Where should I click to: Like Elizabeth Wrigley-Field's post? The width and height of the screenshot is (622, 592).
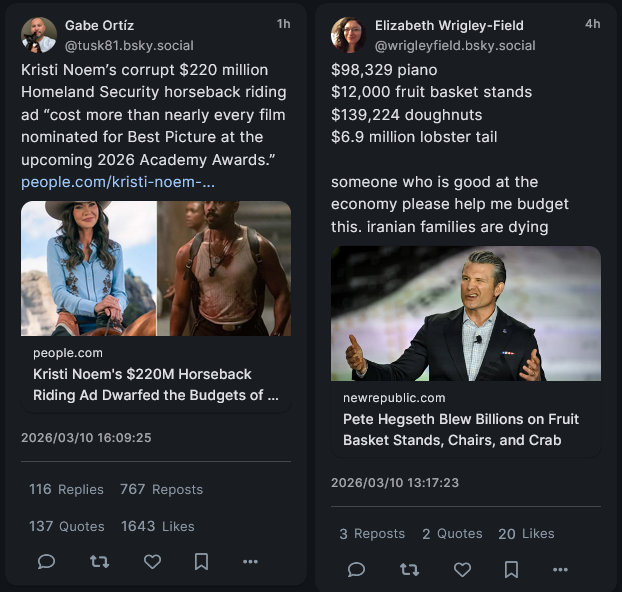coord(462,570)
